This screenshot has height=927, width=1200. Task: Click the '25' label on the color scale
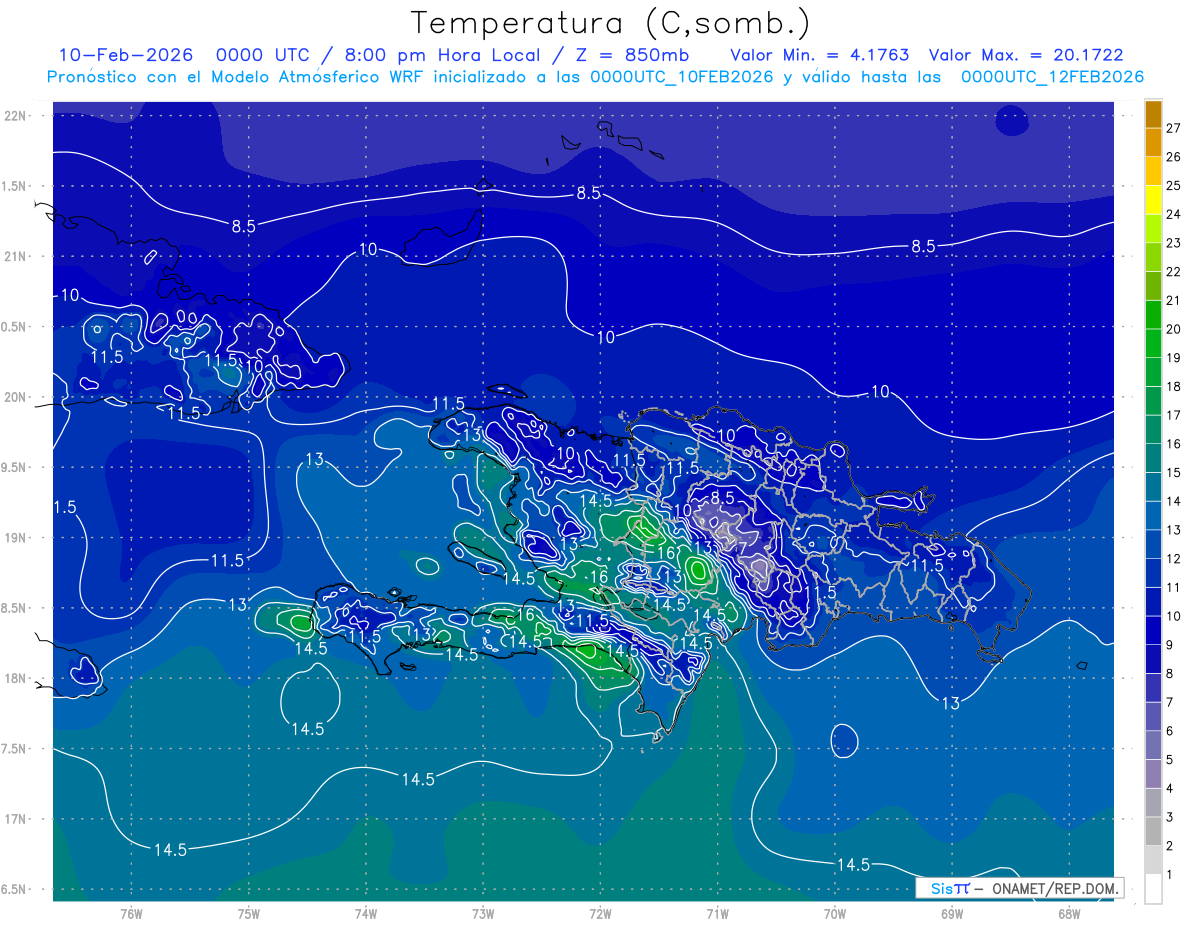tap(1173, 185)
